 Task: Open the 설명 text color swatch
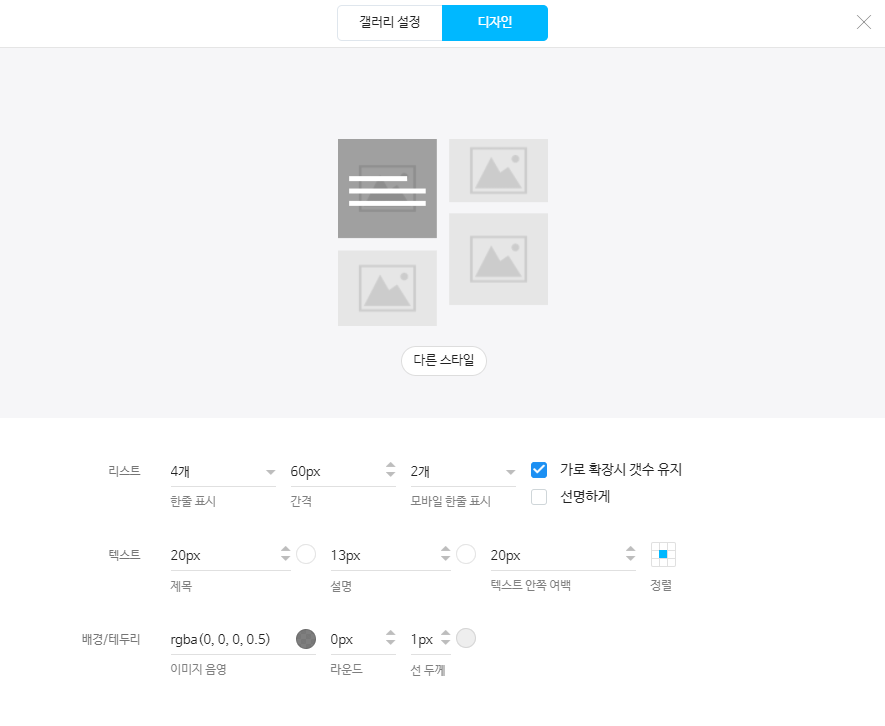[x=466, y=554]
